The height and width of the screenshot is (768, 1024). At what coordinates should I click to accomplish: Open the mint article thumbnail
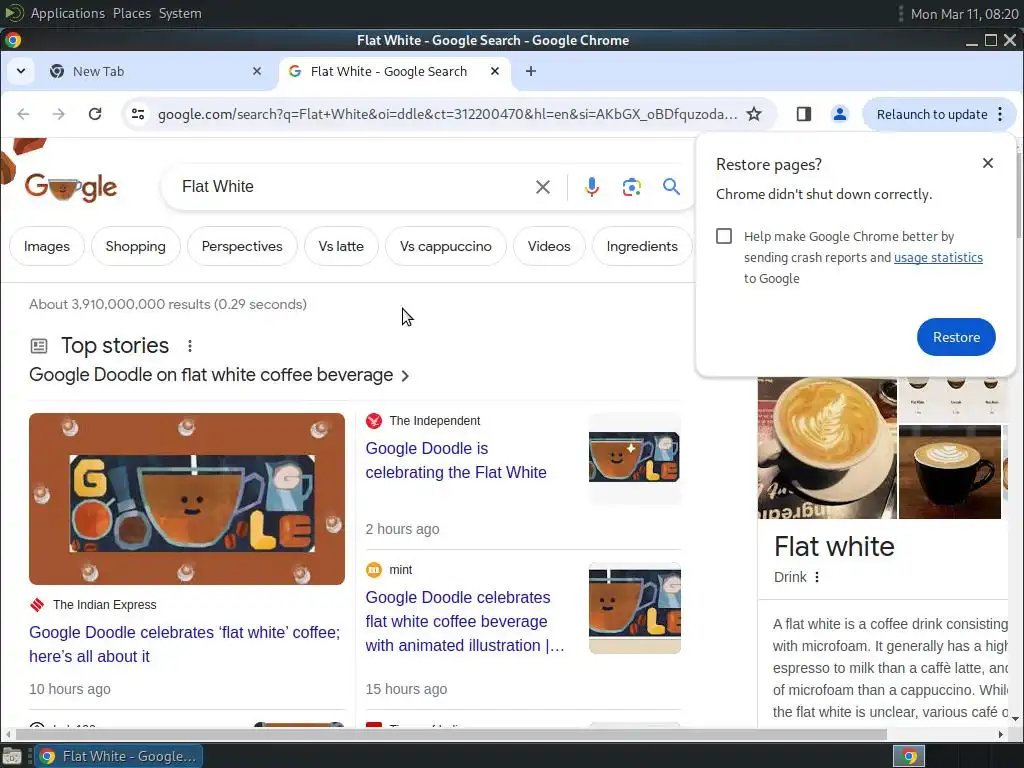click(x=634, y=608)
